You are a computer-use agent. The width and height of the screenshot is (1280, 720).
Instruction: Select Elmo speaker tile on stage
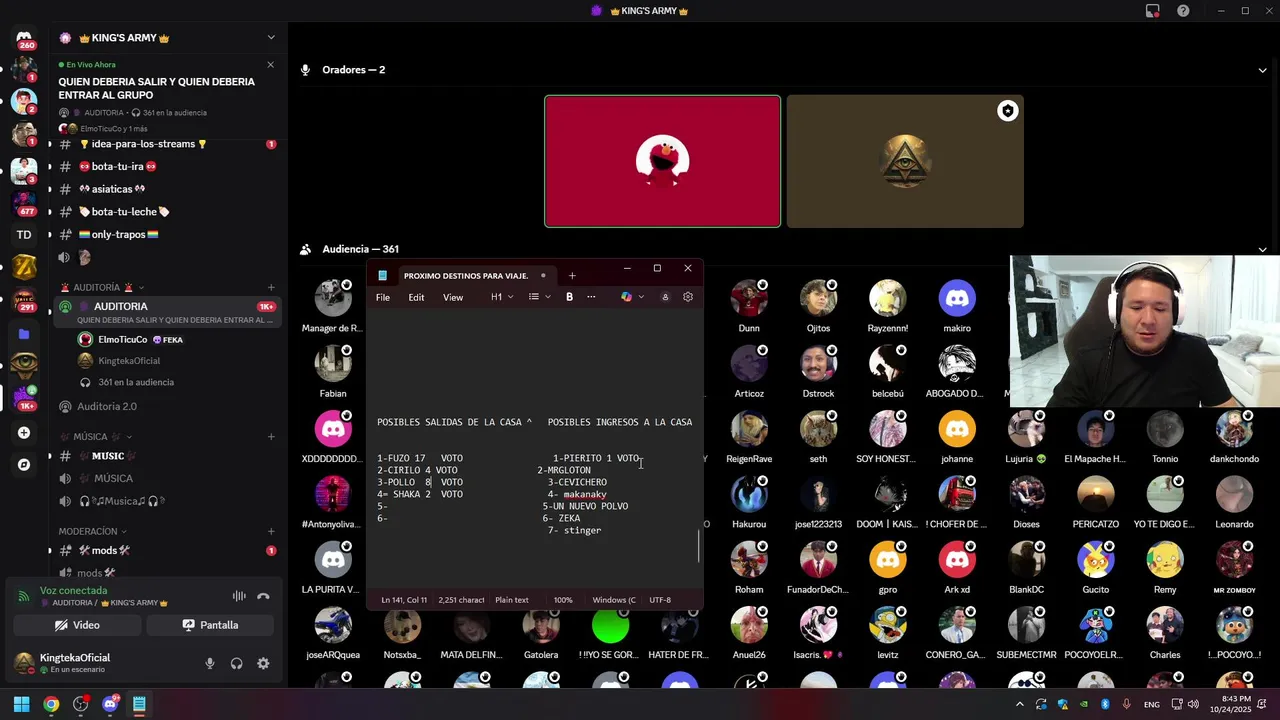point(662,161)
